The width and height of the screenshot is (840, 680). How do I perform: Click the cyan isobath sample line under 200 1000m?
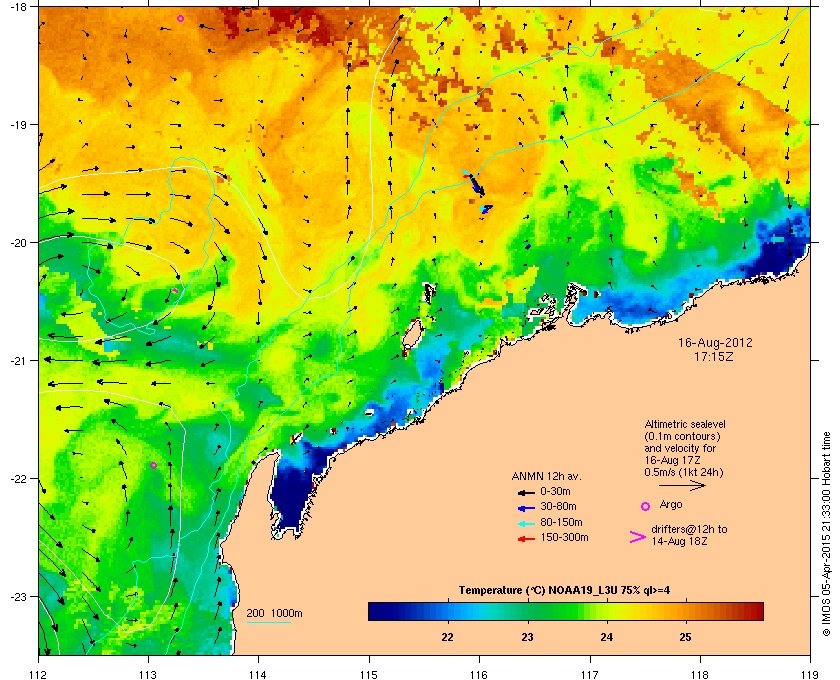268,622
